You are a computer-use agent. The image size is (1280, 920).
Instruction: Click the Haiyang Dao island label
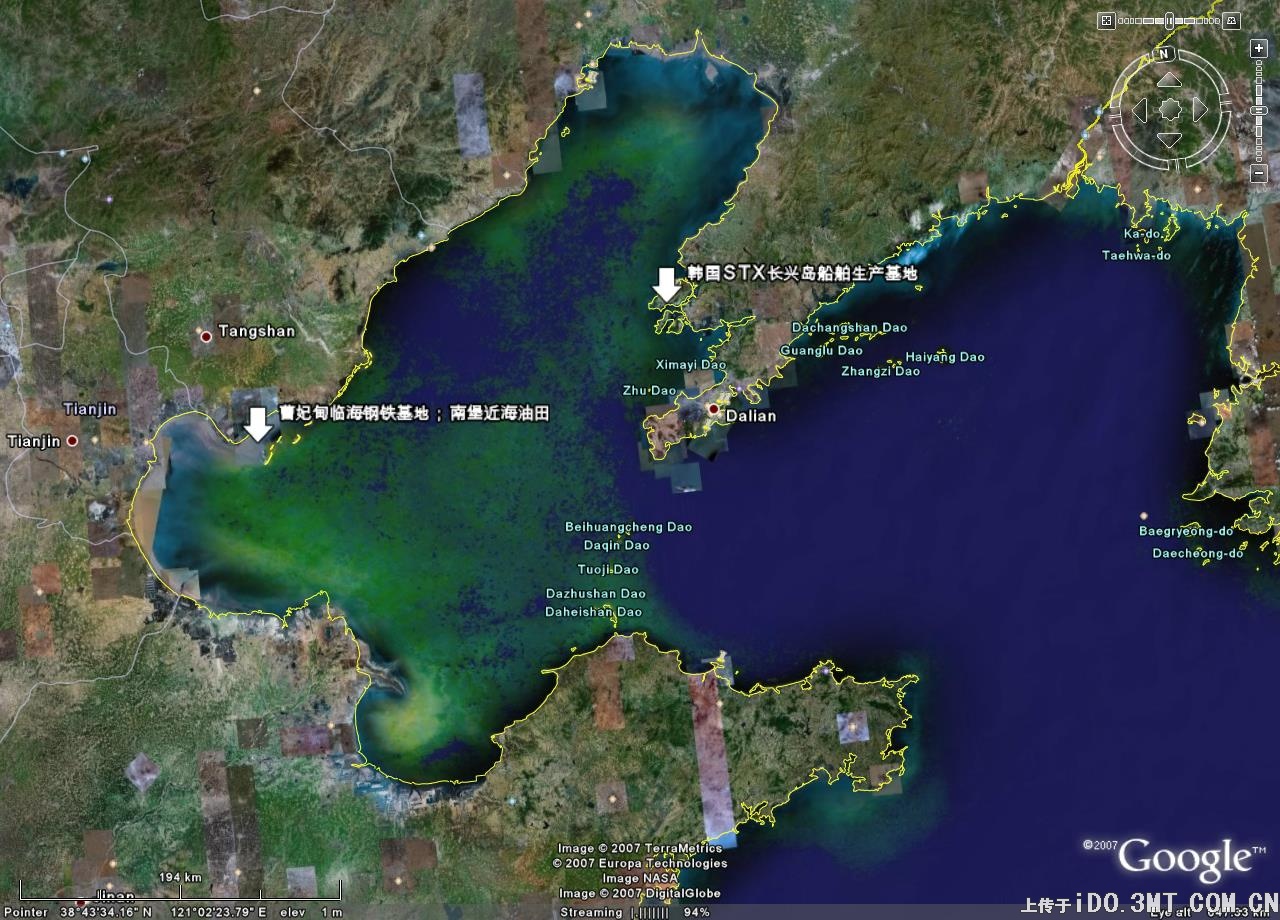pos(945,357)
